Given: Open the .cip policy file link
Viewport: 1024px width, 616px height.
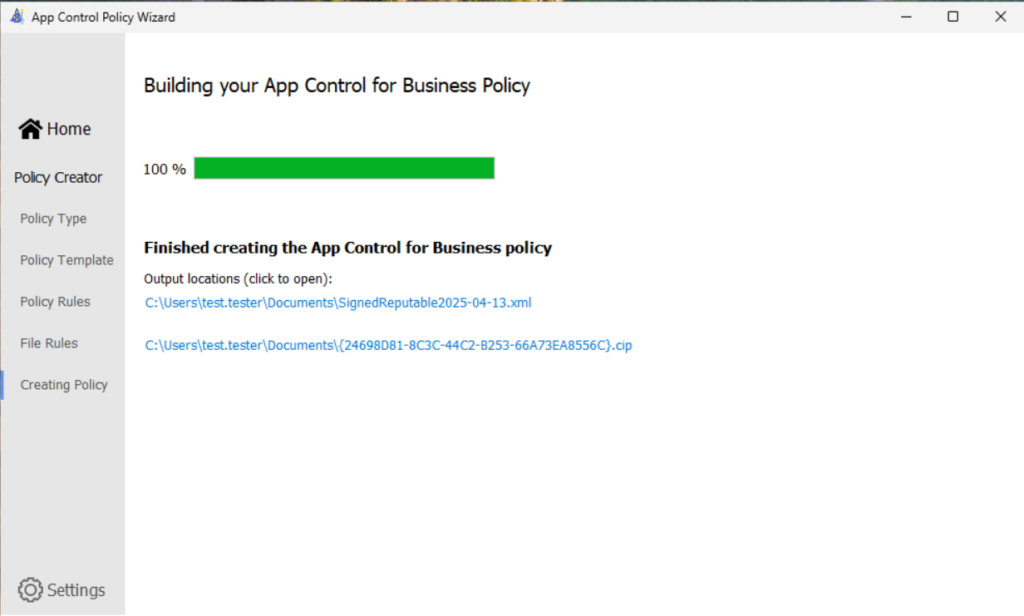Looking at the screenshot, I should (388, 345).
